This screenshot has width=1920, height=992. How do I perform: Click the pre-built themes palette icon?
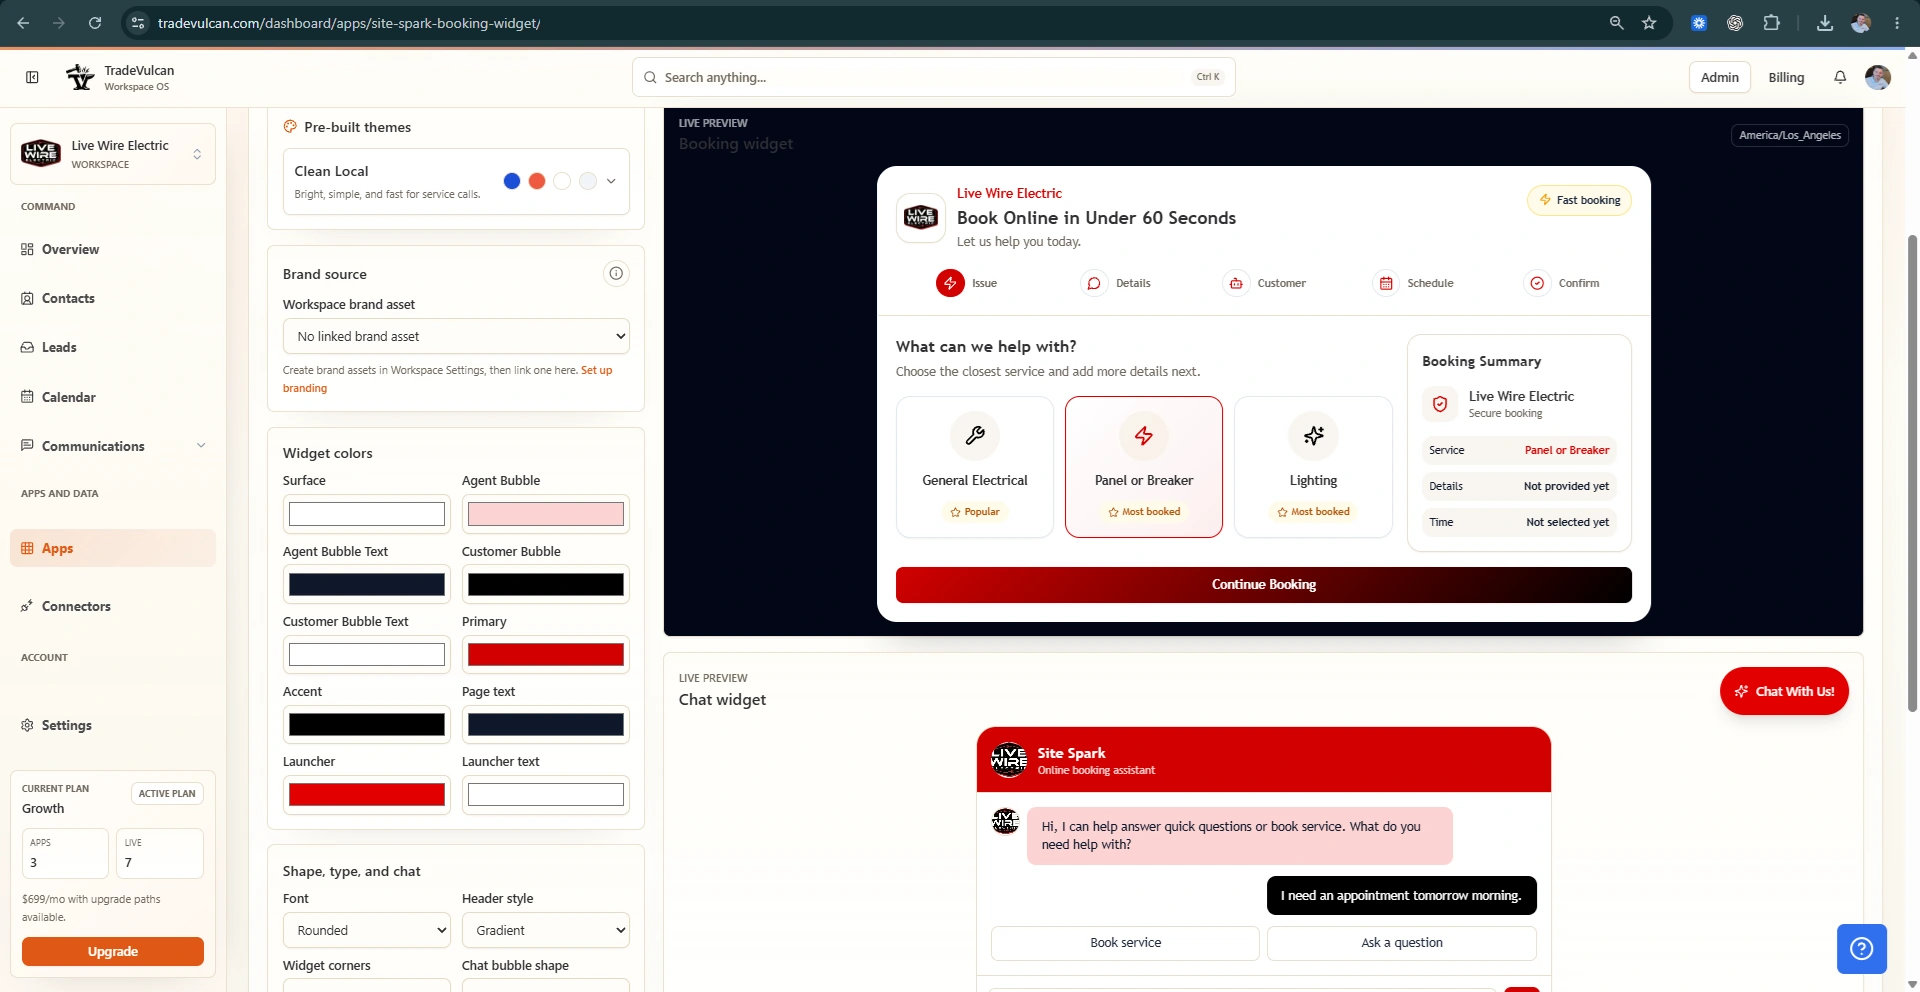click(290, 127)
